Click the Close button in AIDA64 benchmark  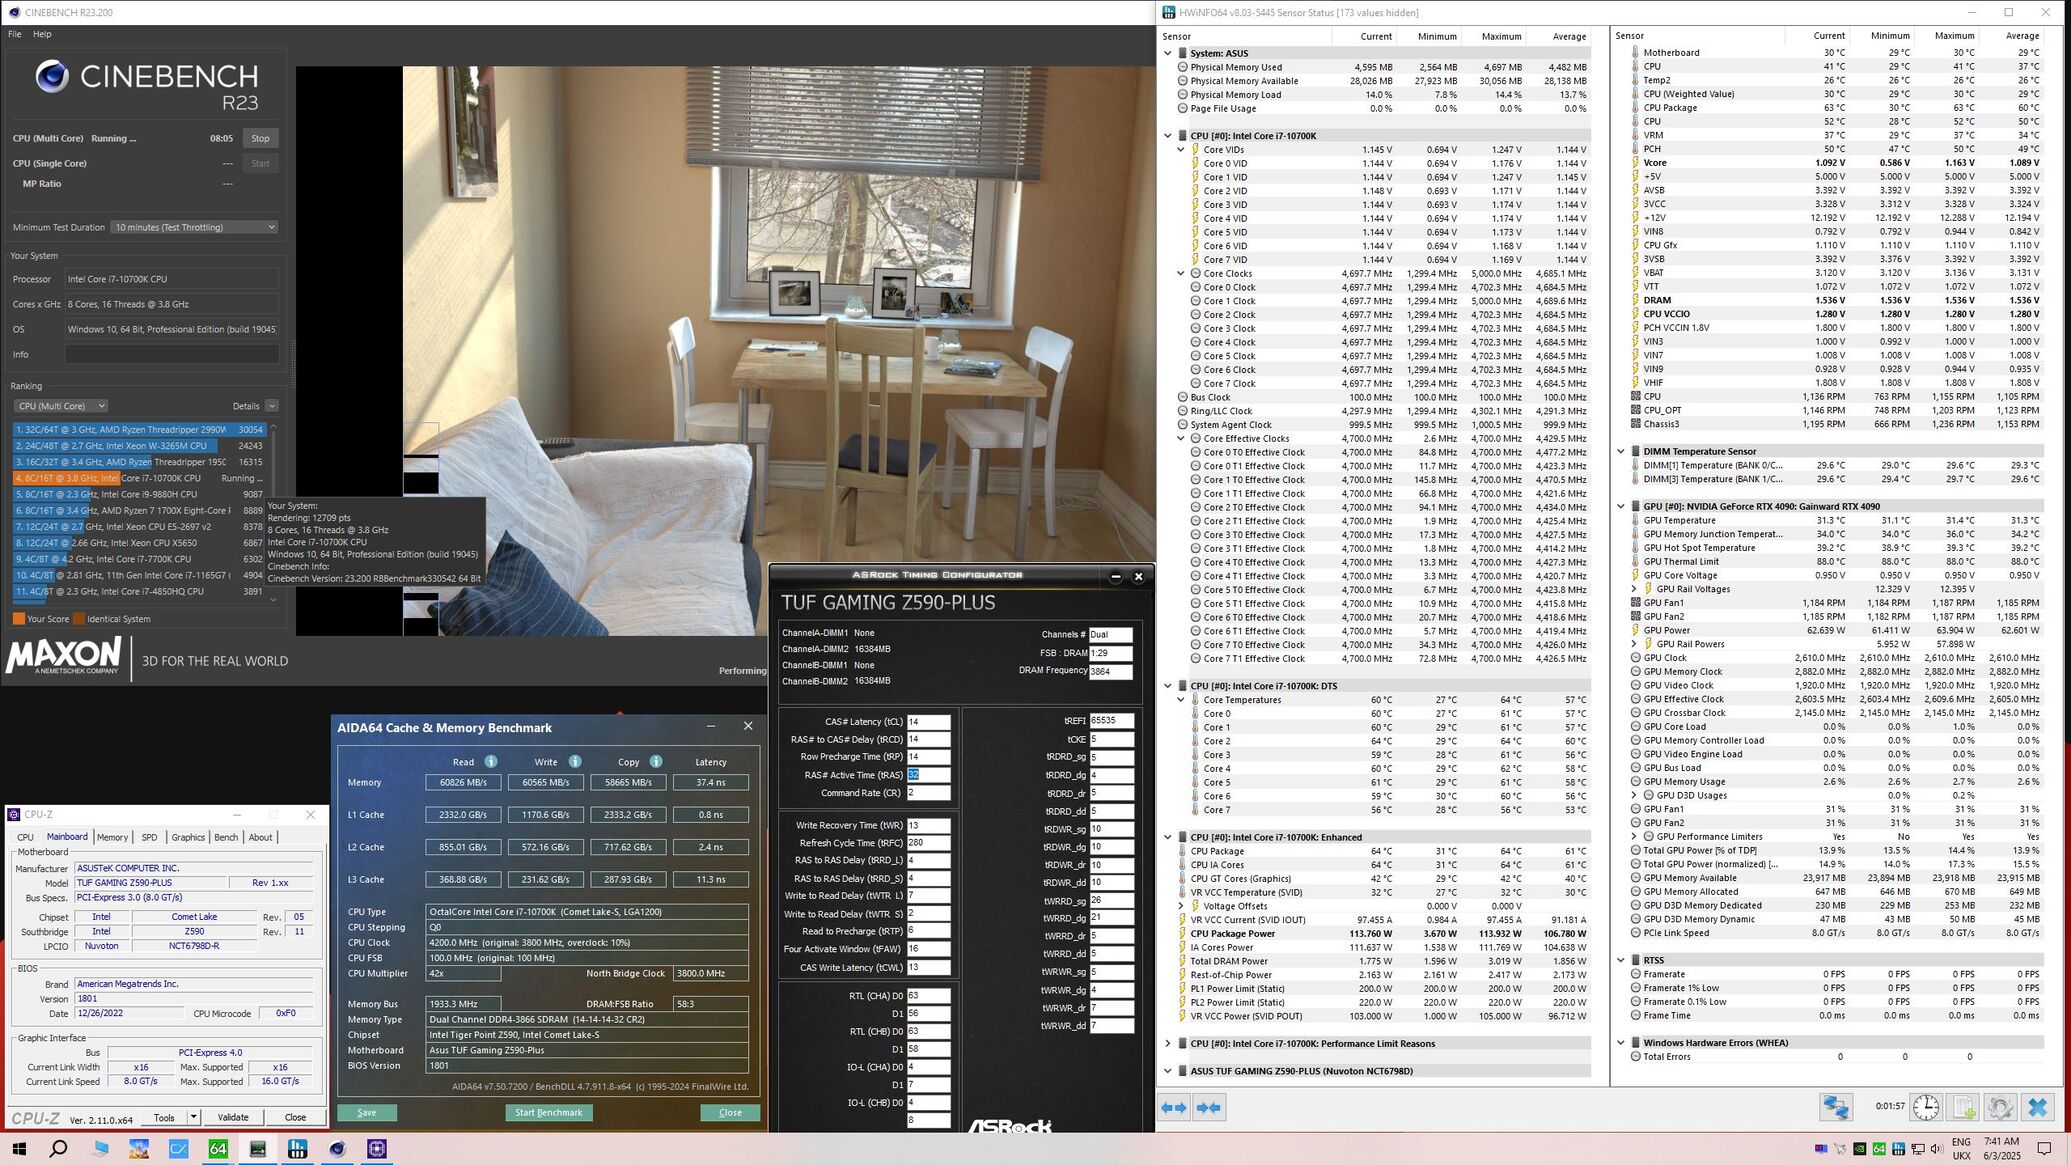pyautogui.click(x=730, y=1112)
